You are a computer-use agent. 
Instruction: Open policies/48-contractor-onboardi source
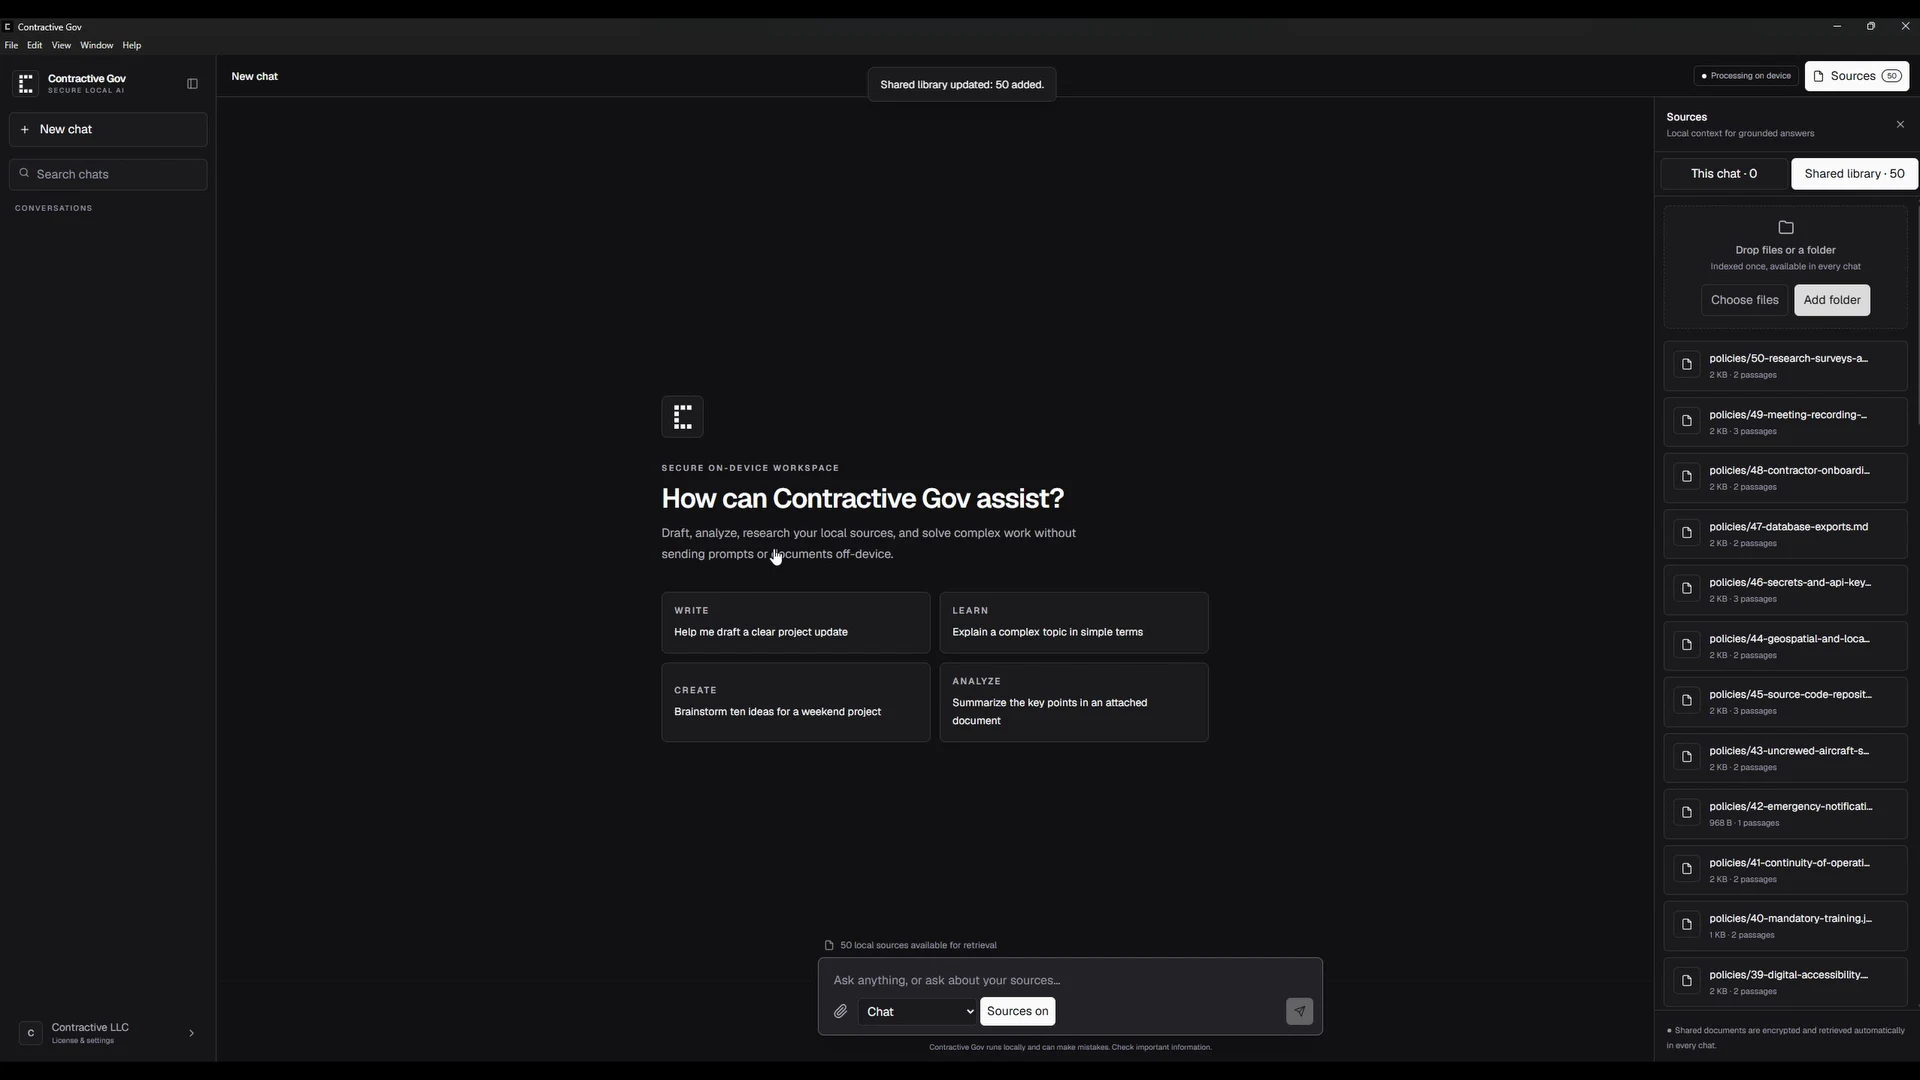[1785, 478]
